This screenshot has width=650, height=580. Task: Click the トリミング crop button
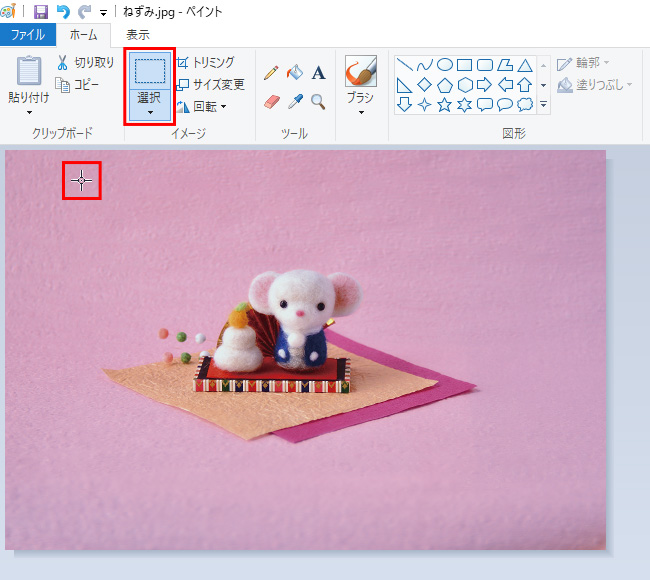(x=206, y=63)
